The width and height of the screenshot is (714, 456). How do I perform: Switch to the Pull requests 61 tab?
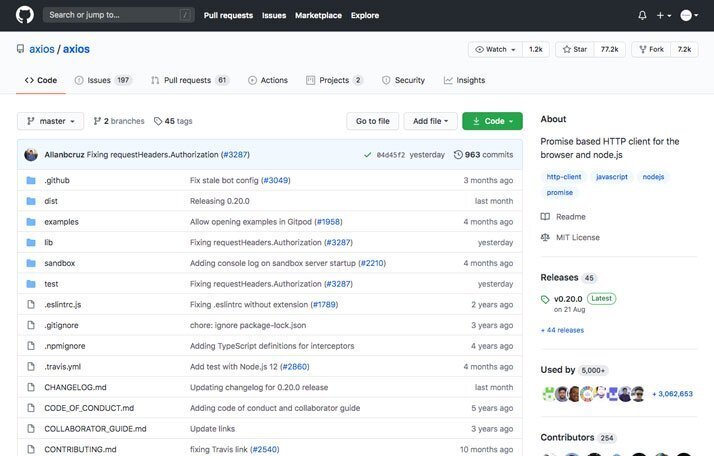(189, 80)
